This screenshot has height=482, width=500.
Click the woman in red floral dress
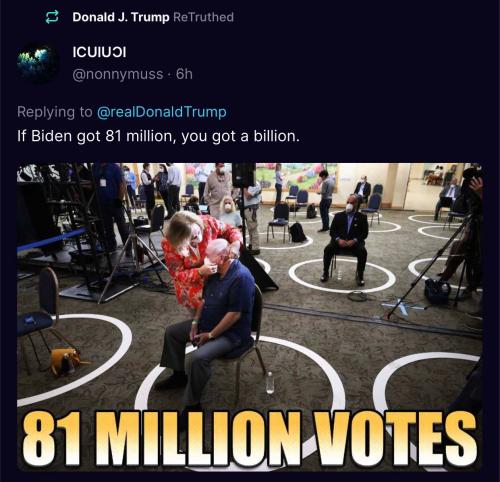(198, 257)
